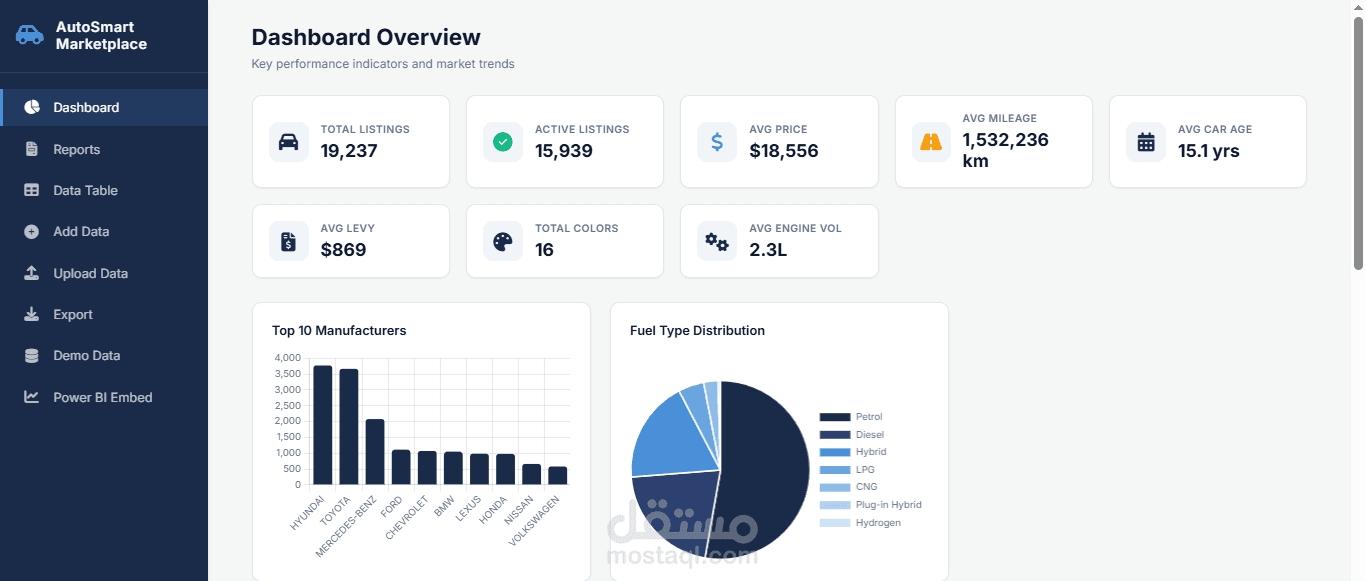Image resolution: width=1366 pixels, height=581 pixels.
Task: Go to Data Table section
Action: tap(104, 190)
